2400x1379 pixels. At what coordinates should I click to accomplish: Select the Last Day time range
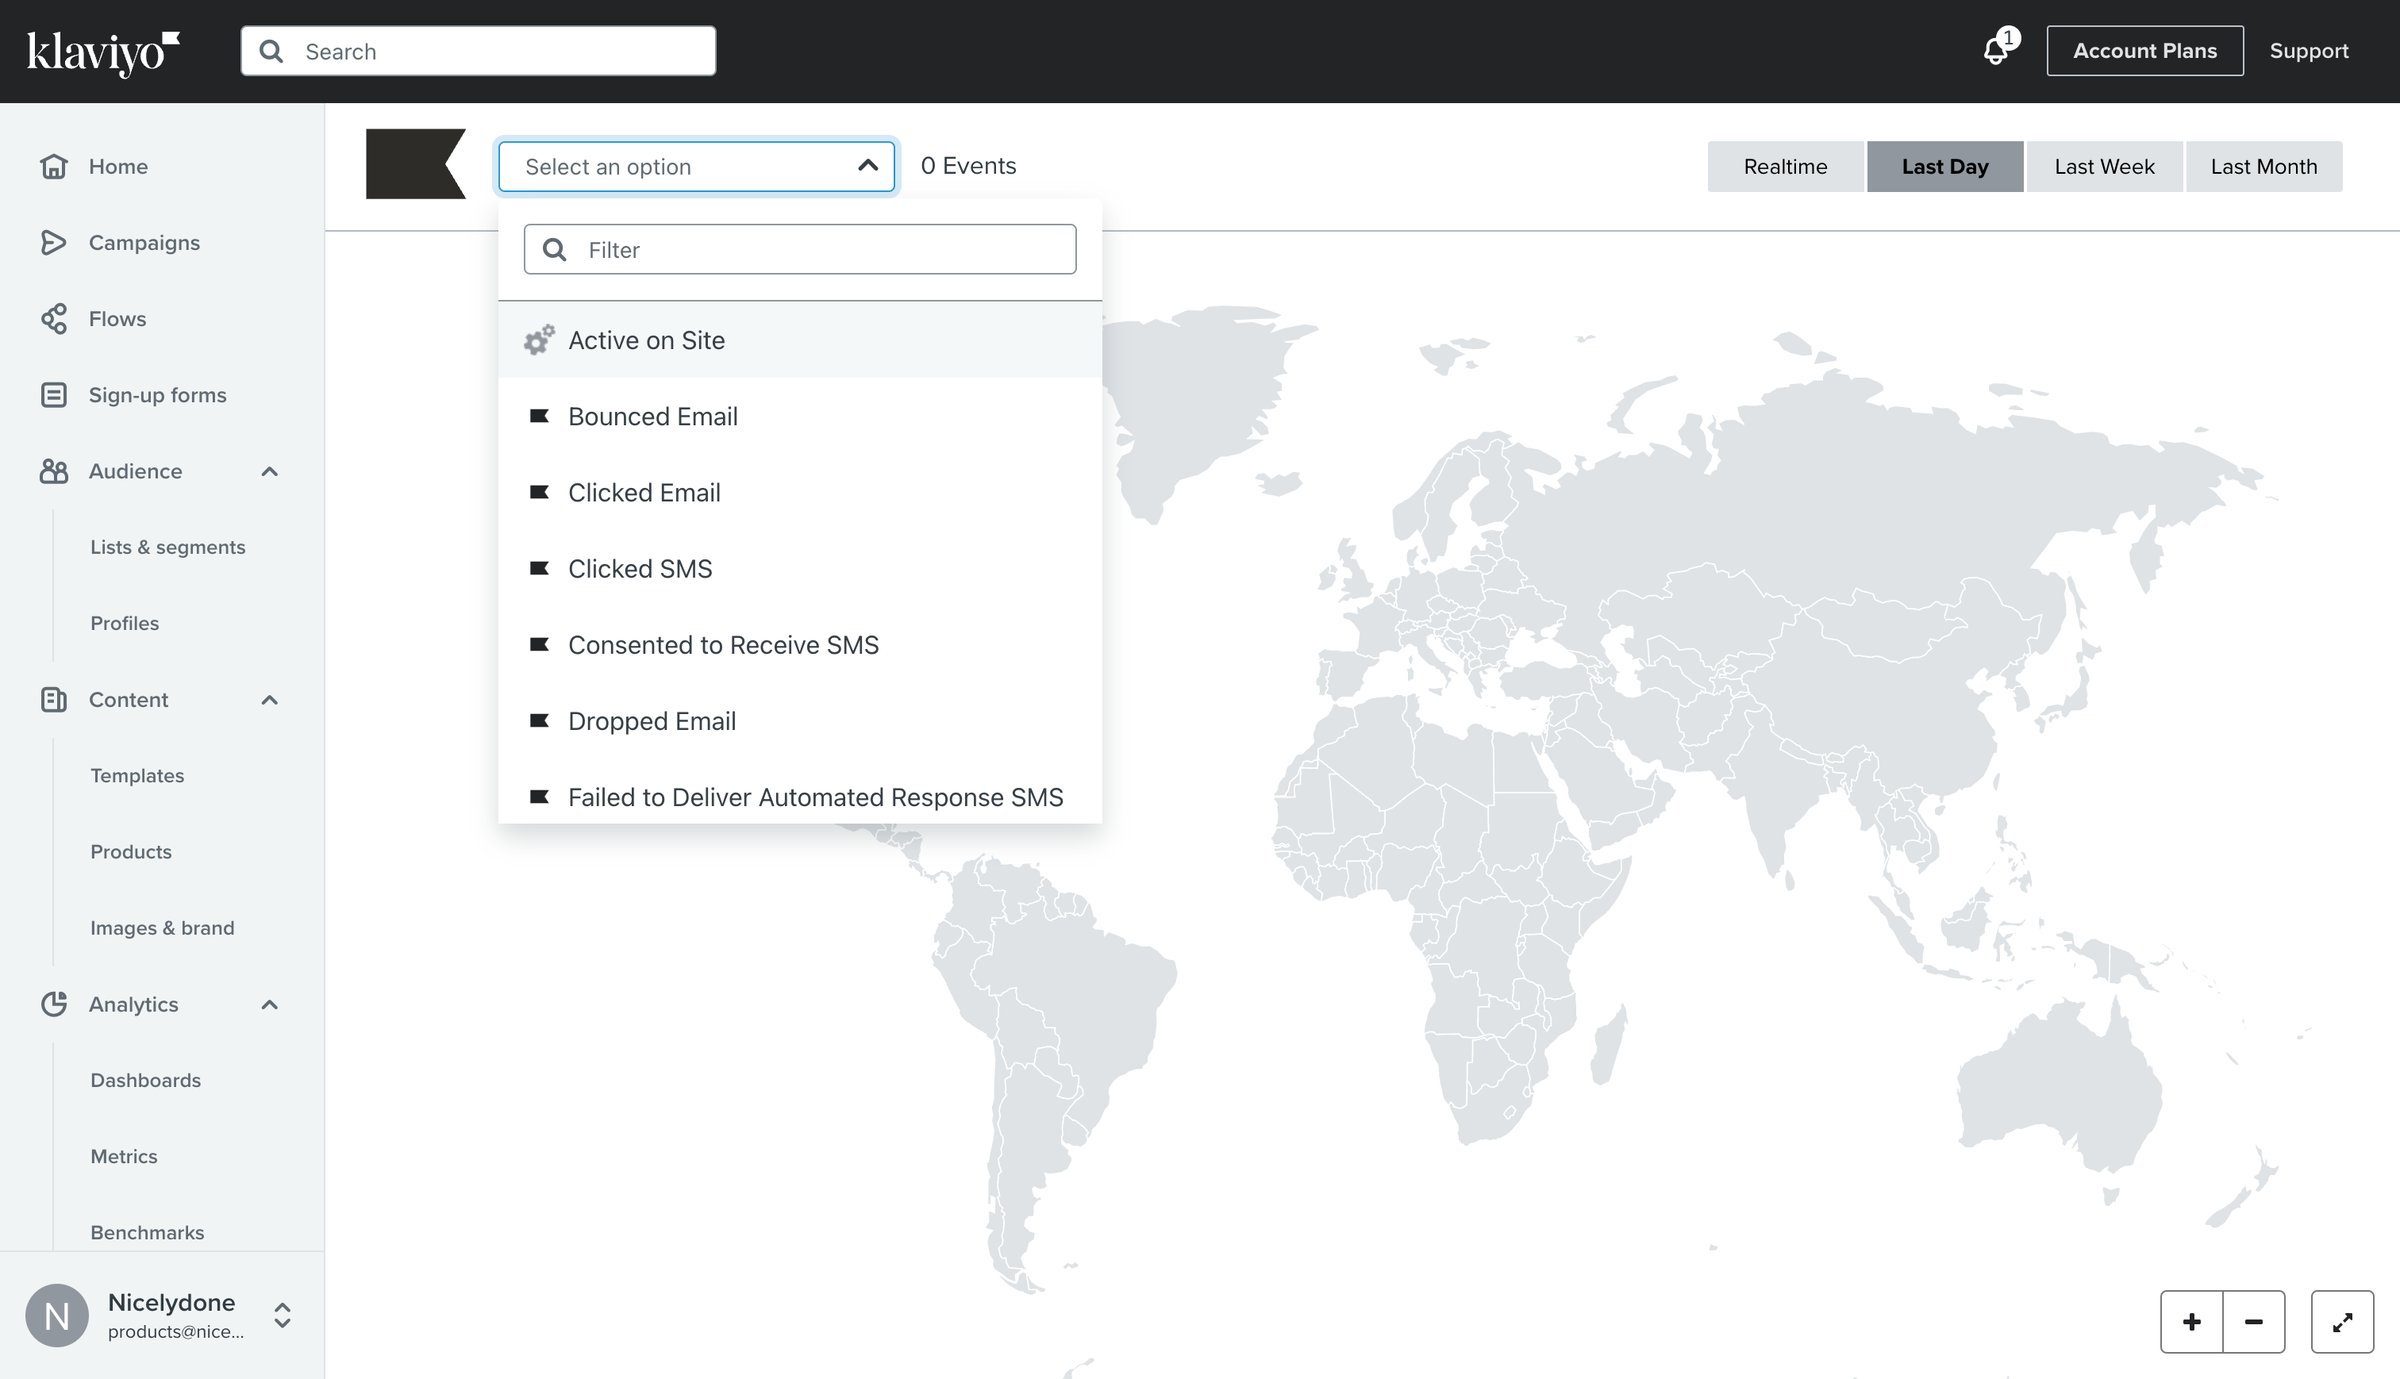[1945, 166]
